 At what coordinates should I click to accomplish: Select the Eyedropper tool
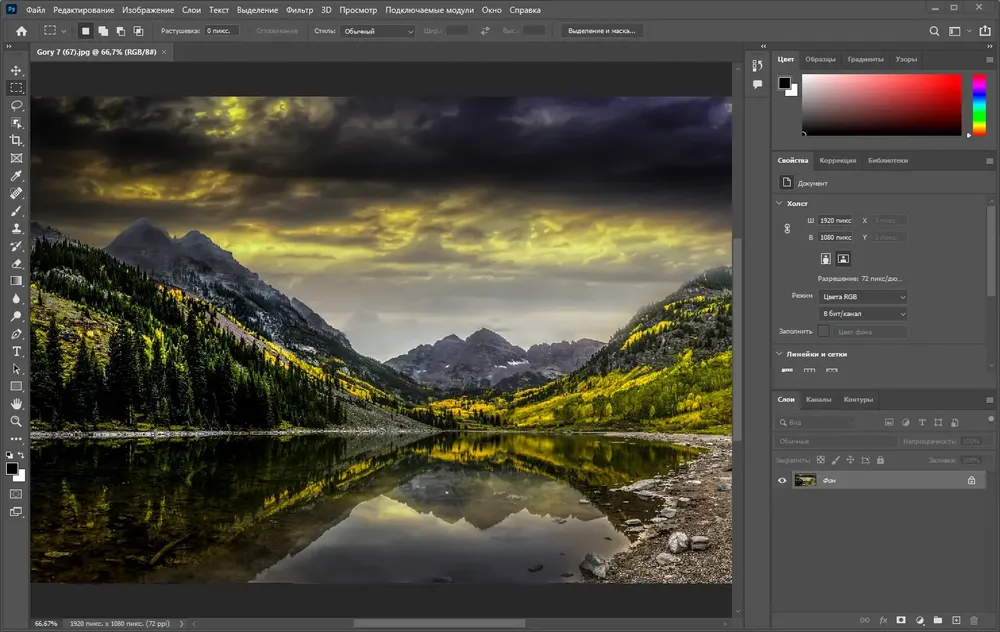coord(16,175)
